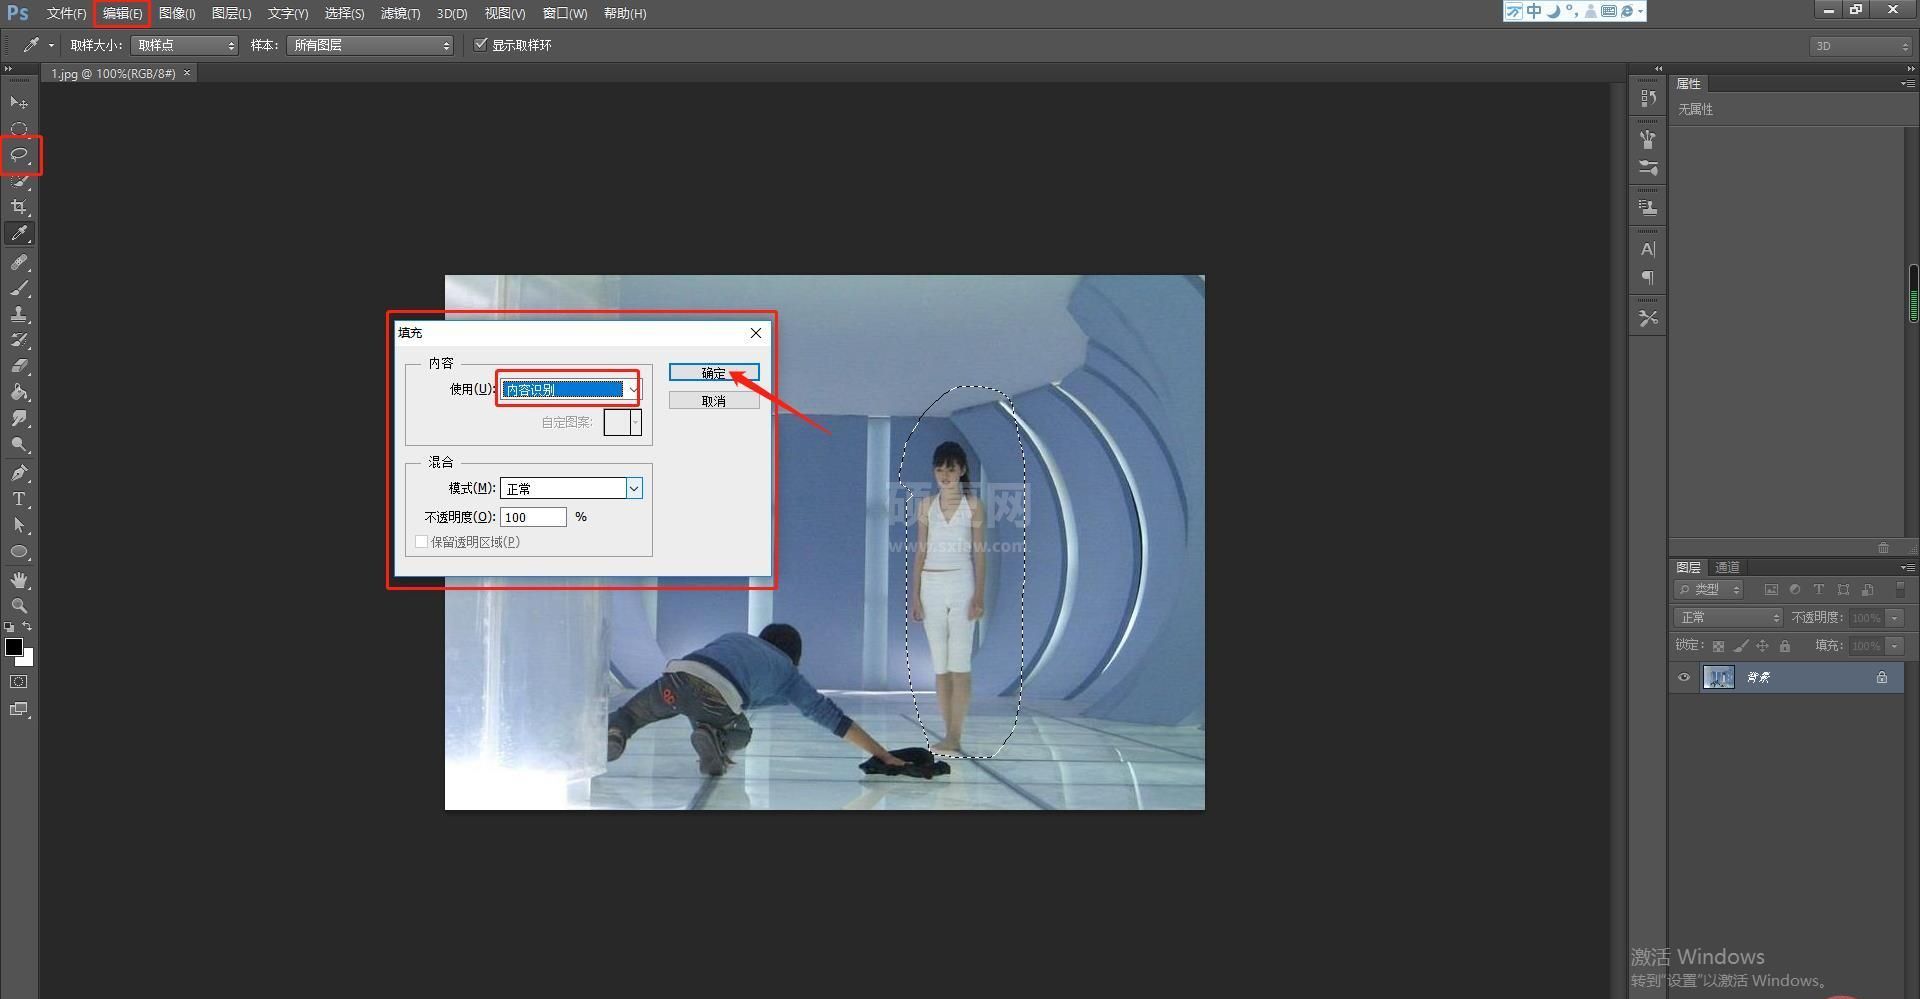Screen dimensions: 1920x999
Task: Select the Ellipse shape tool
Action: 19,552
